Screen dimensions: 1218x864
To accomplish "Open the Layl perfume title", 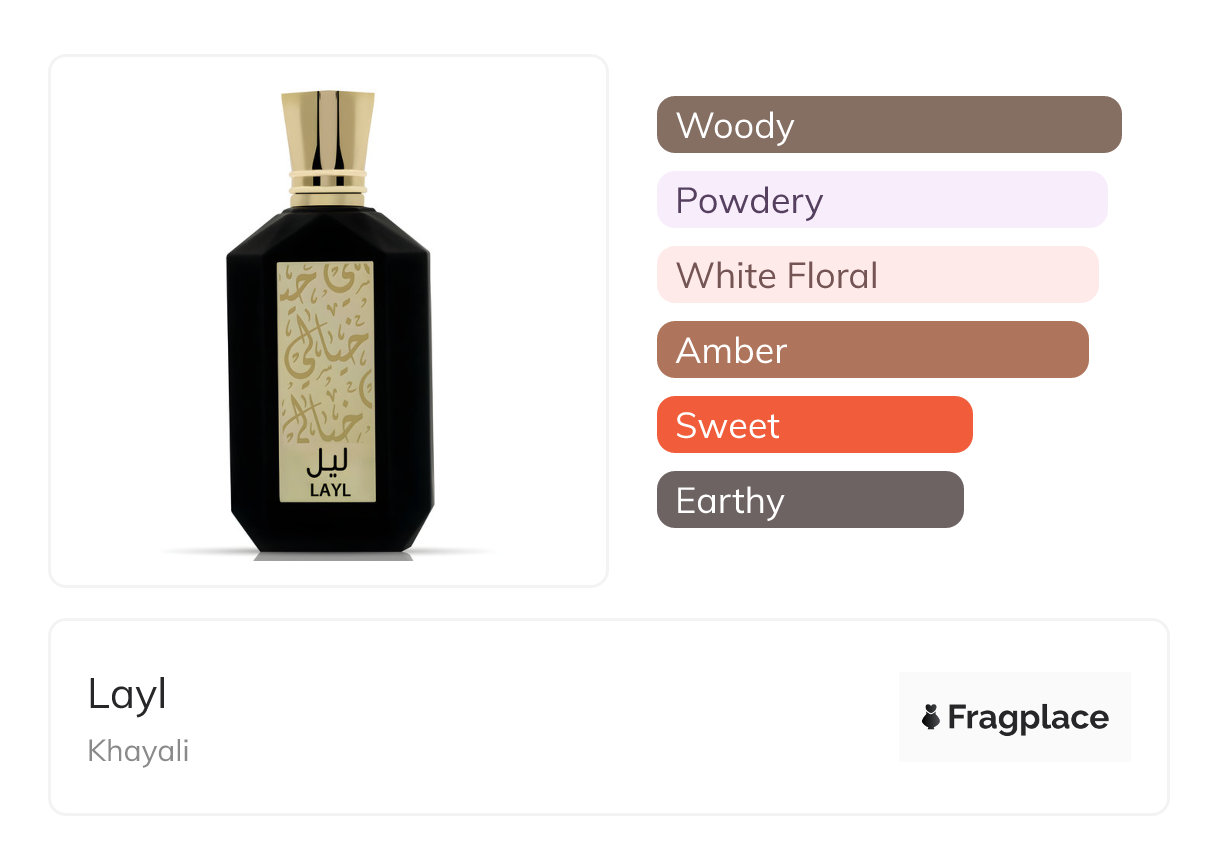I will point(127,694).
